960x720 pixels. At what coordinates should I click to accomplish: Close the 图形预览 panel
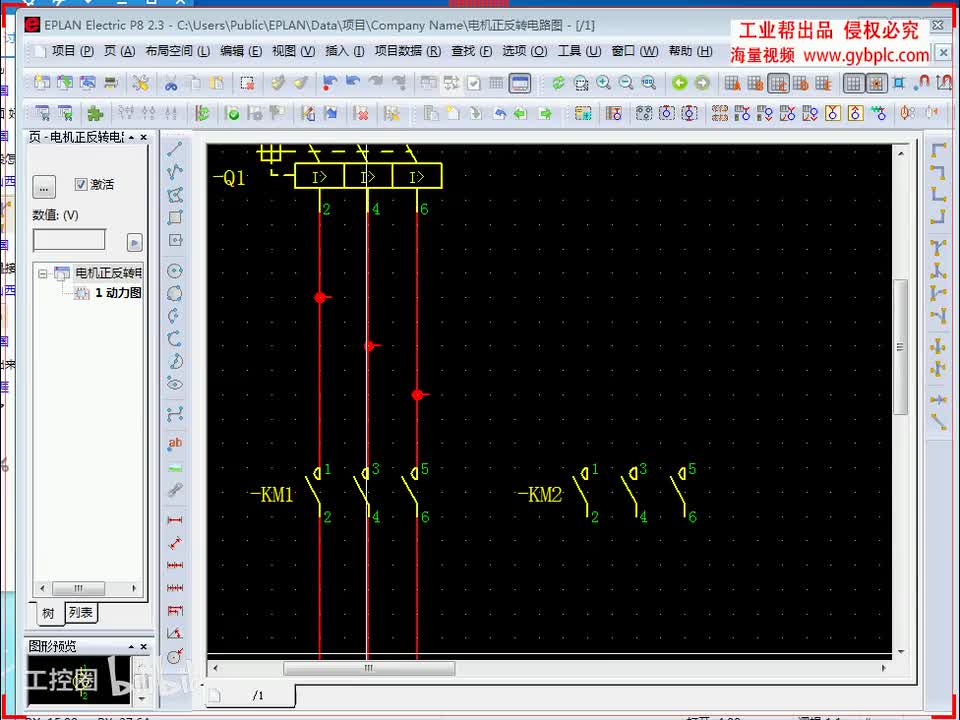click(x=144, y=647)
